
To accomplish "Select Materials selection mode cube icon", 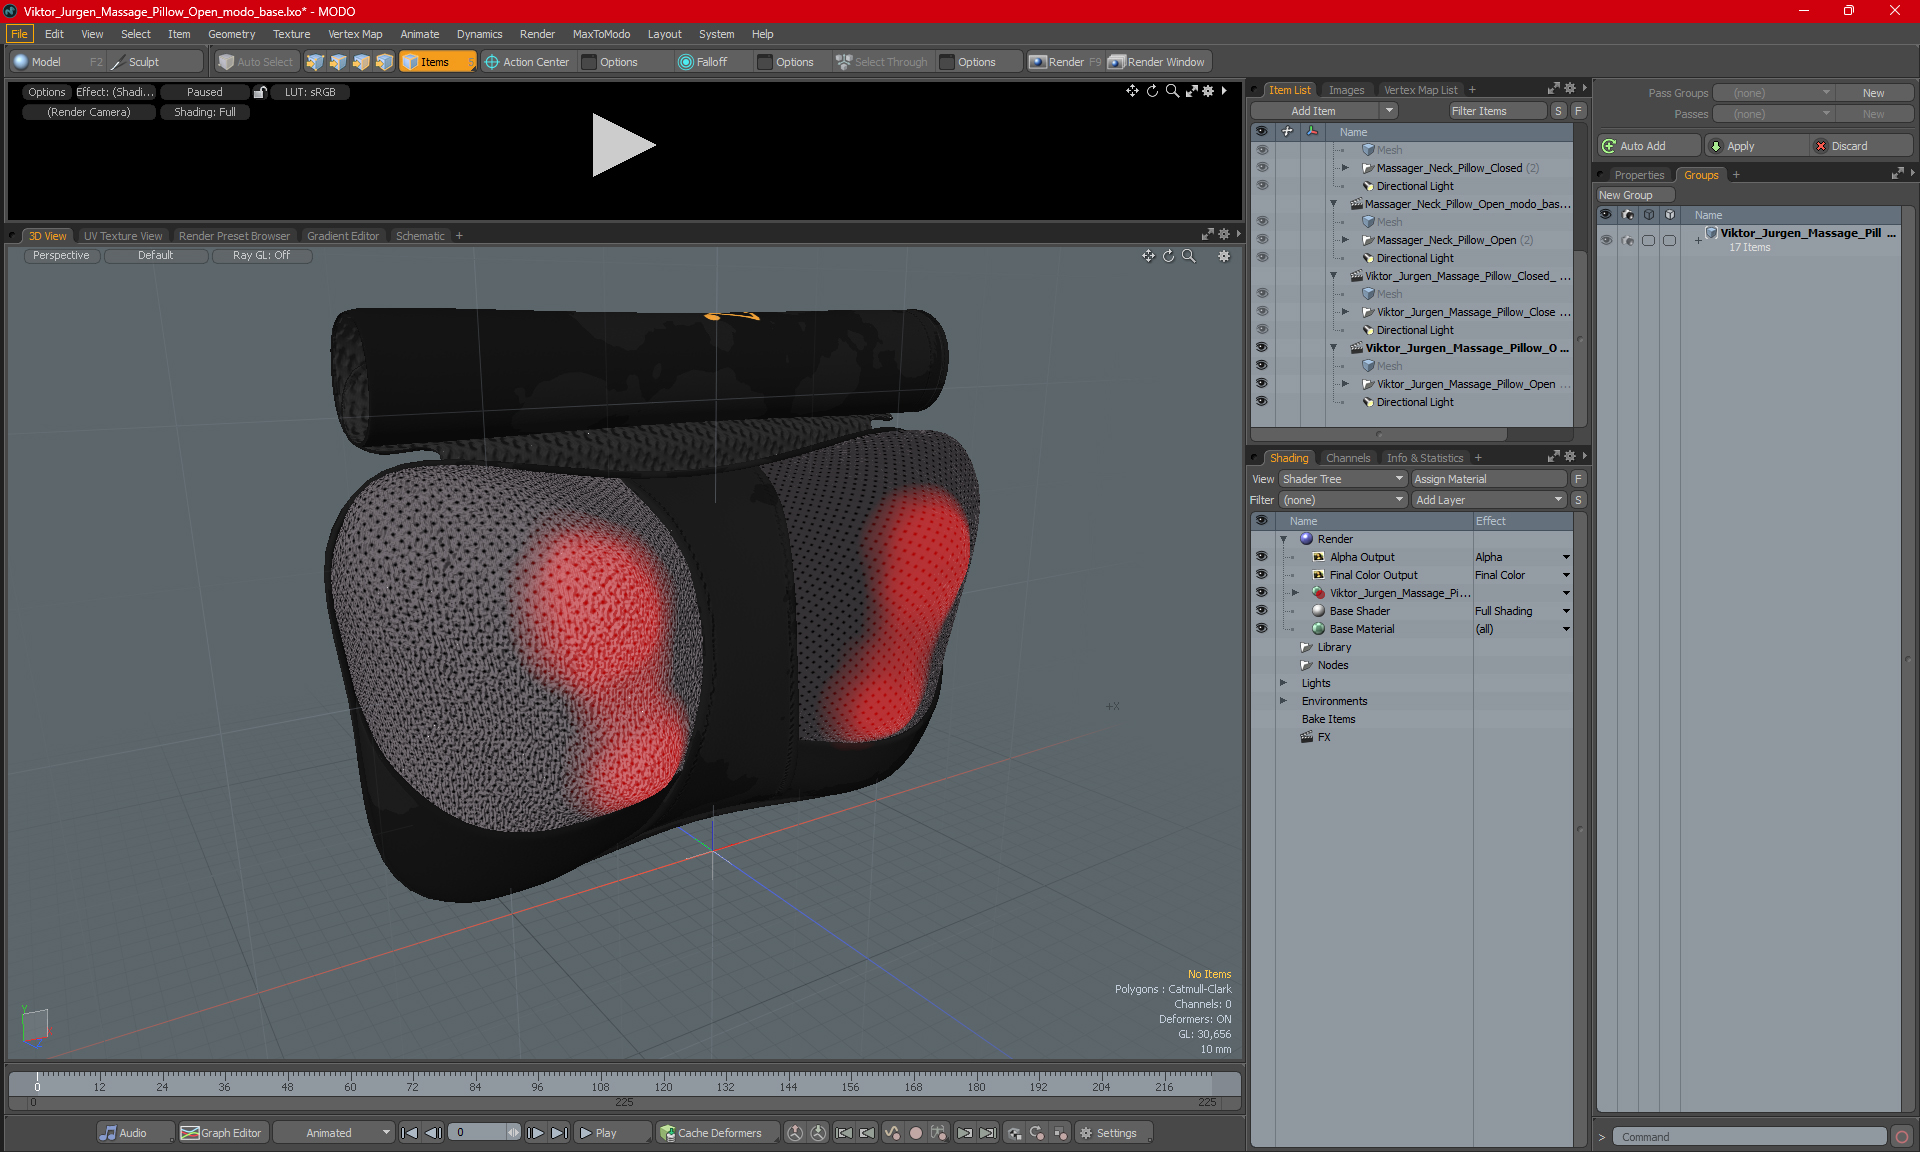I will 384,62.
